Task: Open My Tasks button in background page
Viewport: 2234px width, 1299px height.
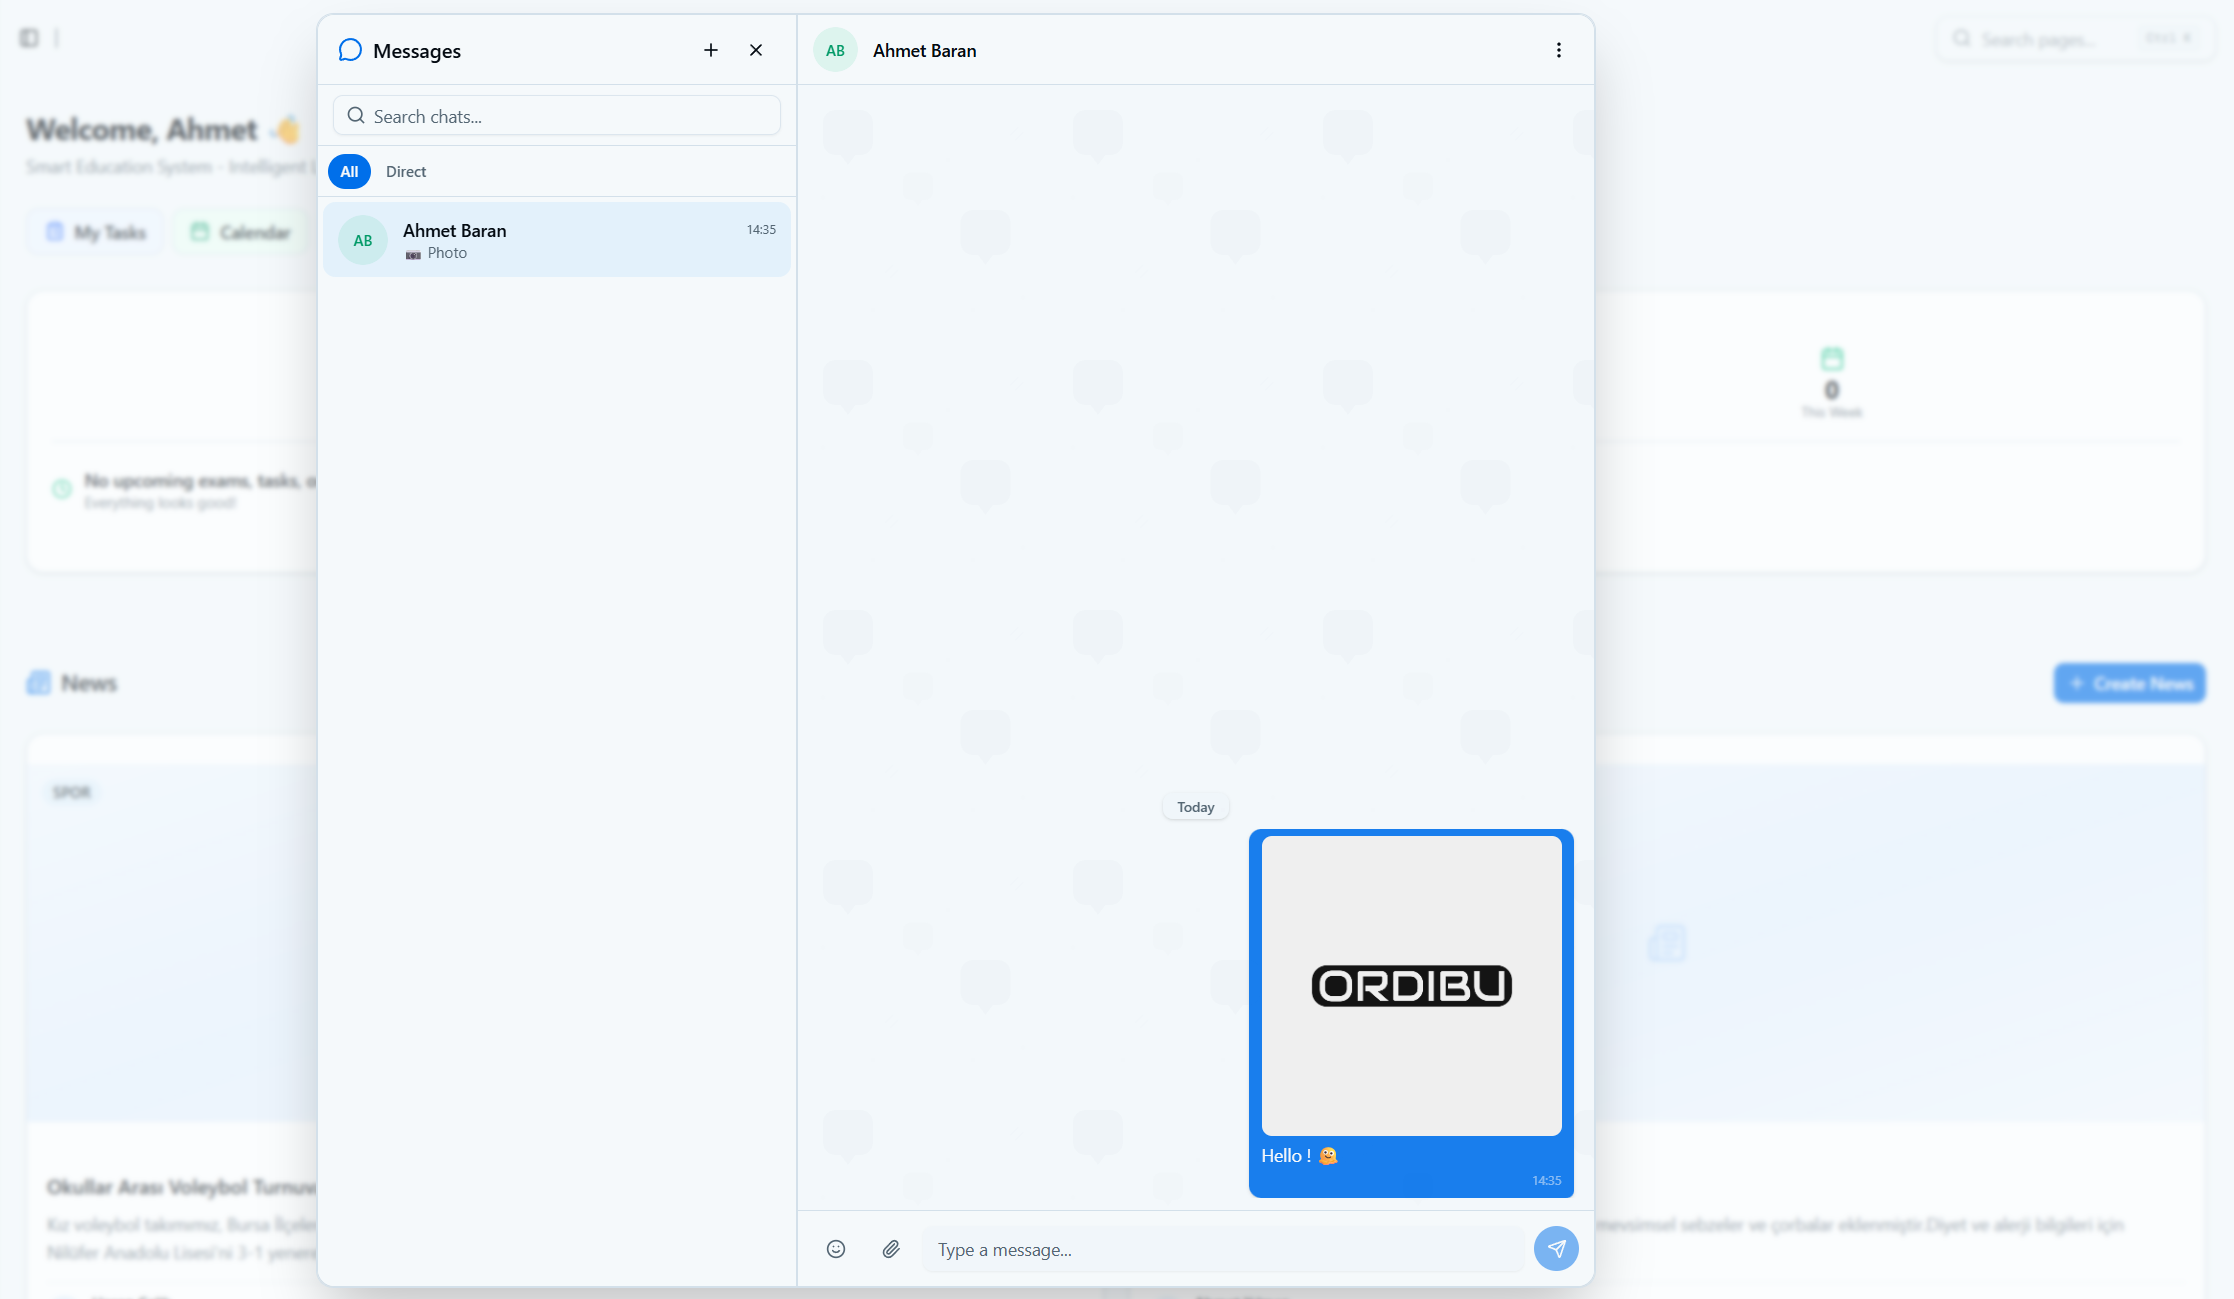Action: (97, 232)
